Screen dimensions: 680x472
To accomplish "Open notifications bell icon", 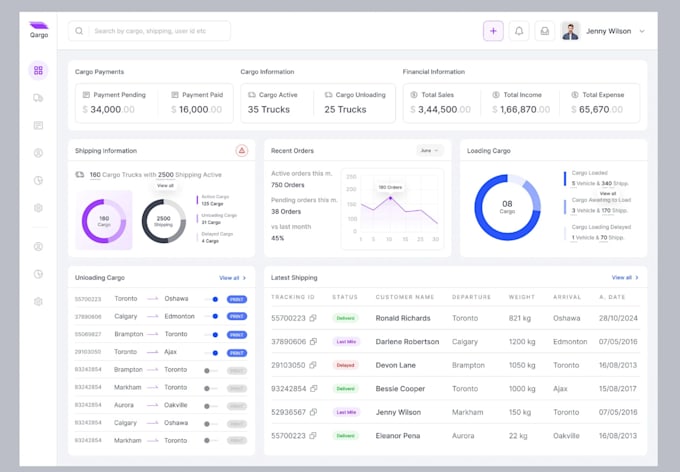I will pos(519,31).
